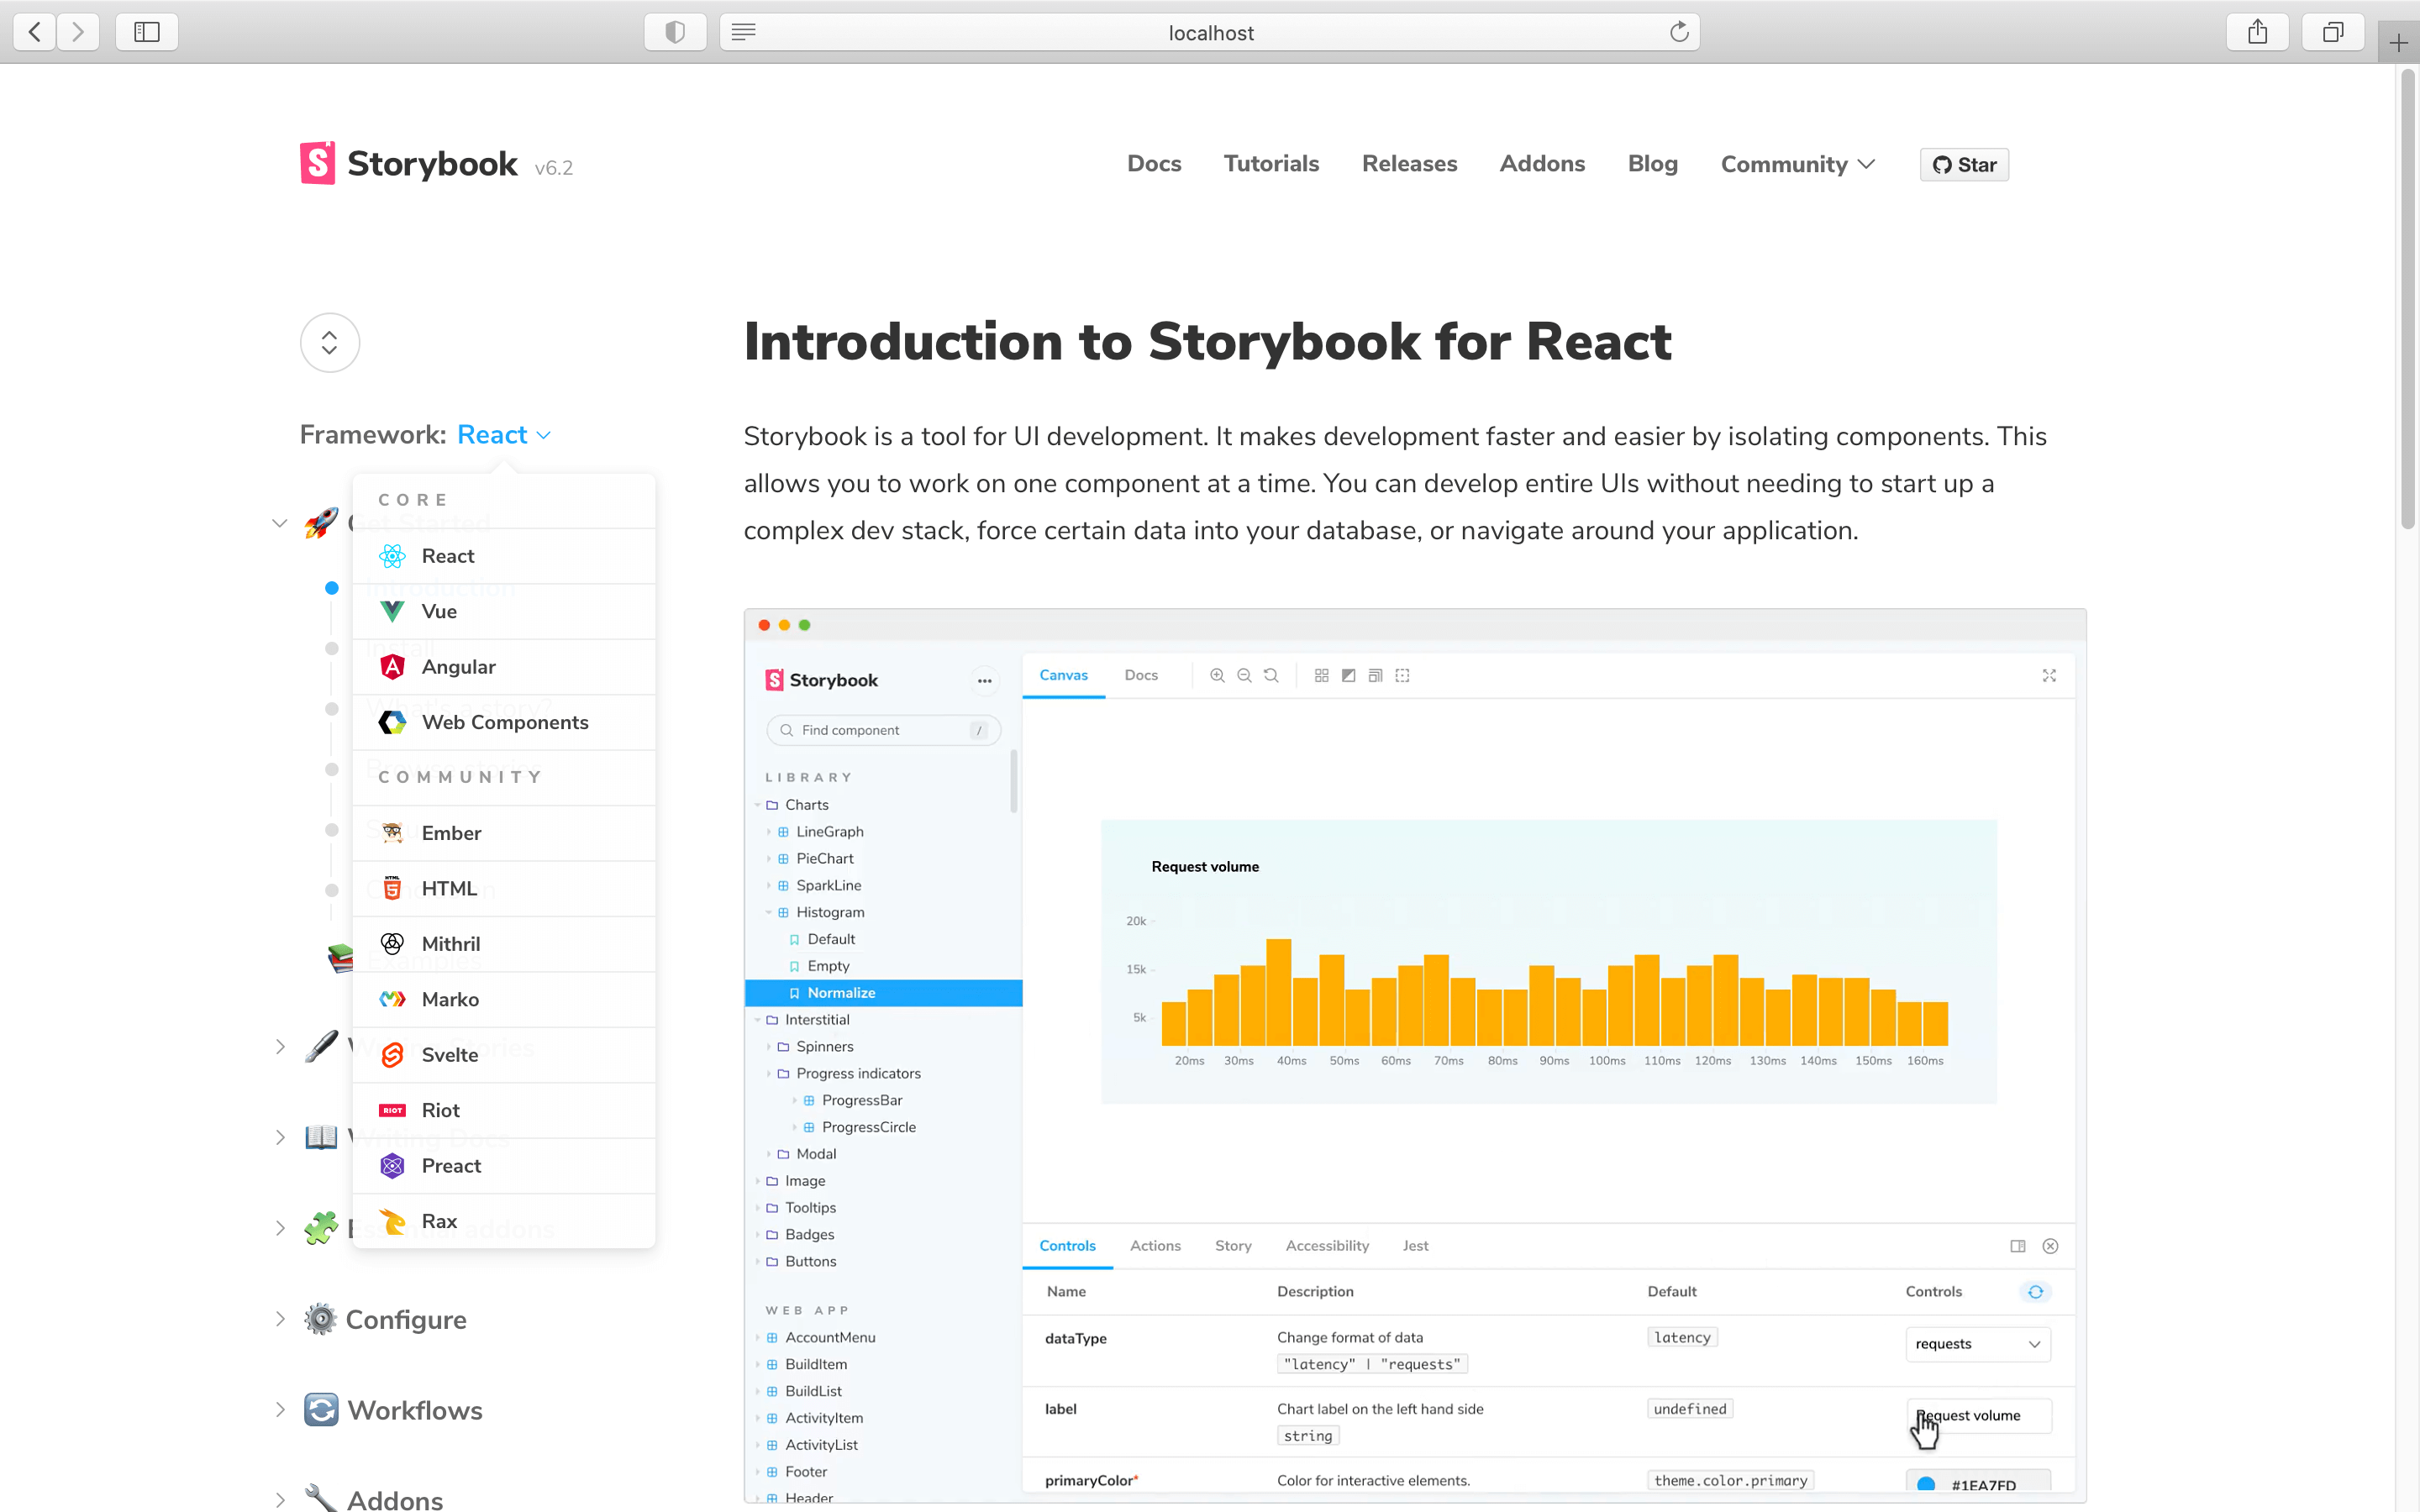Open the Addons nav link
The width and height of the screenshot is (2420, 1512).
pos(1542,164)
